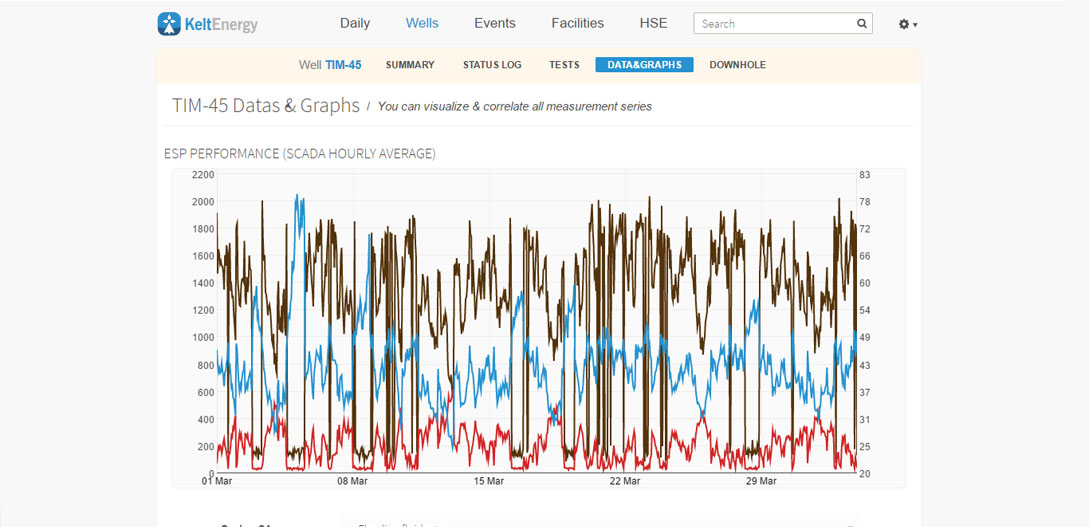Open the Facilities menu

(578, 23)
